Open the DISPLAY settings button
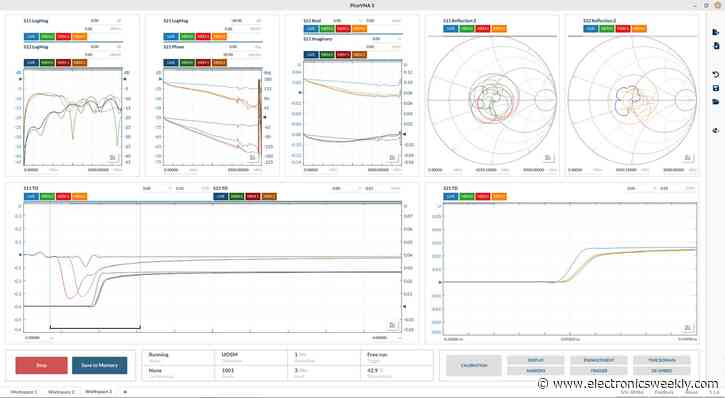The width and height of the screenshot is (725, 398). click(x=535, y=360)
